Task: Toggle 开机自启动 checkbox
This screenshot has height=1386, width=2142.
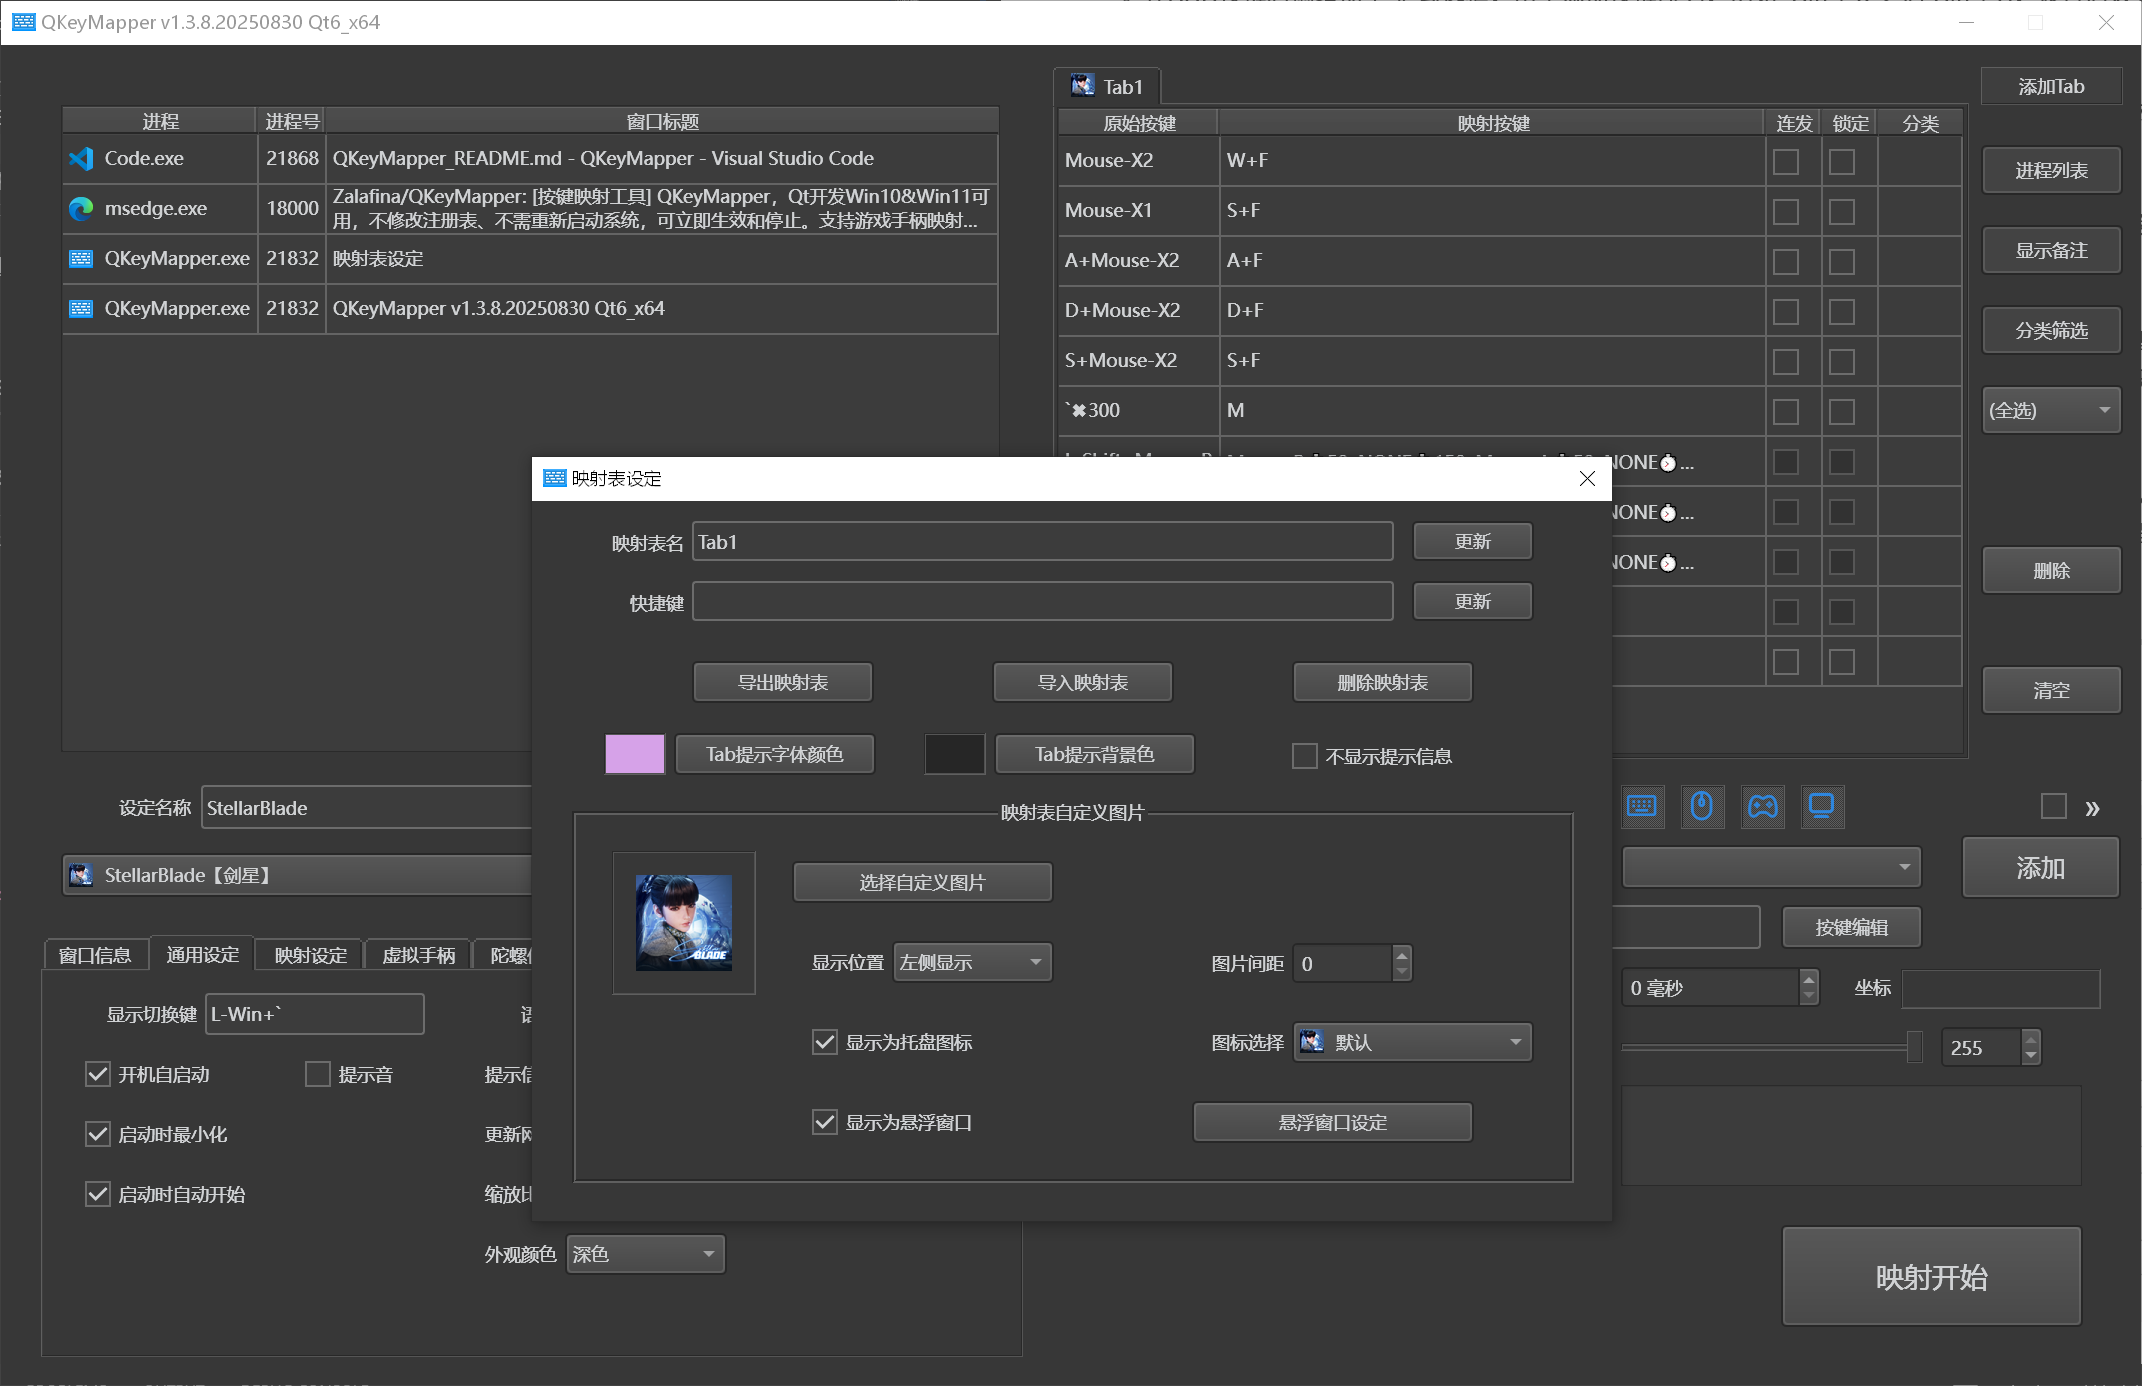Action: point(98,1074)
